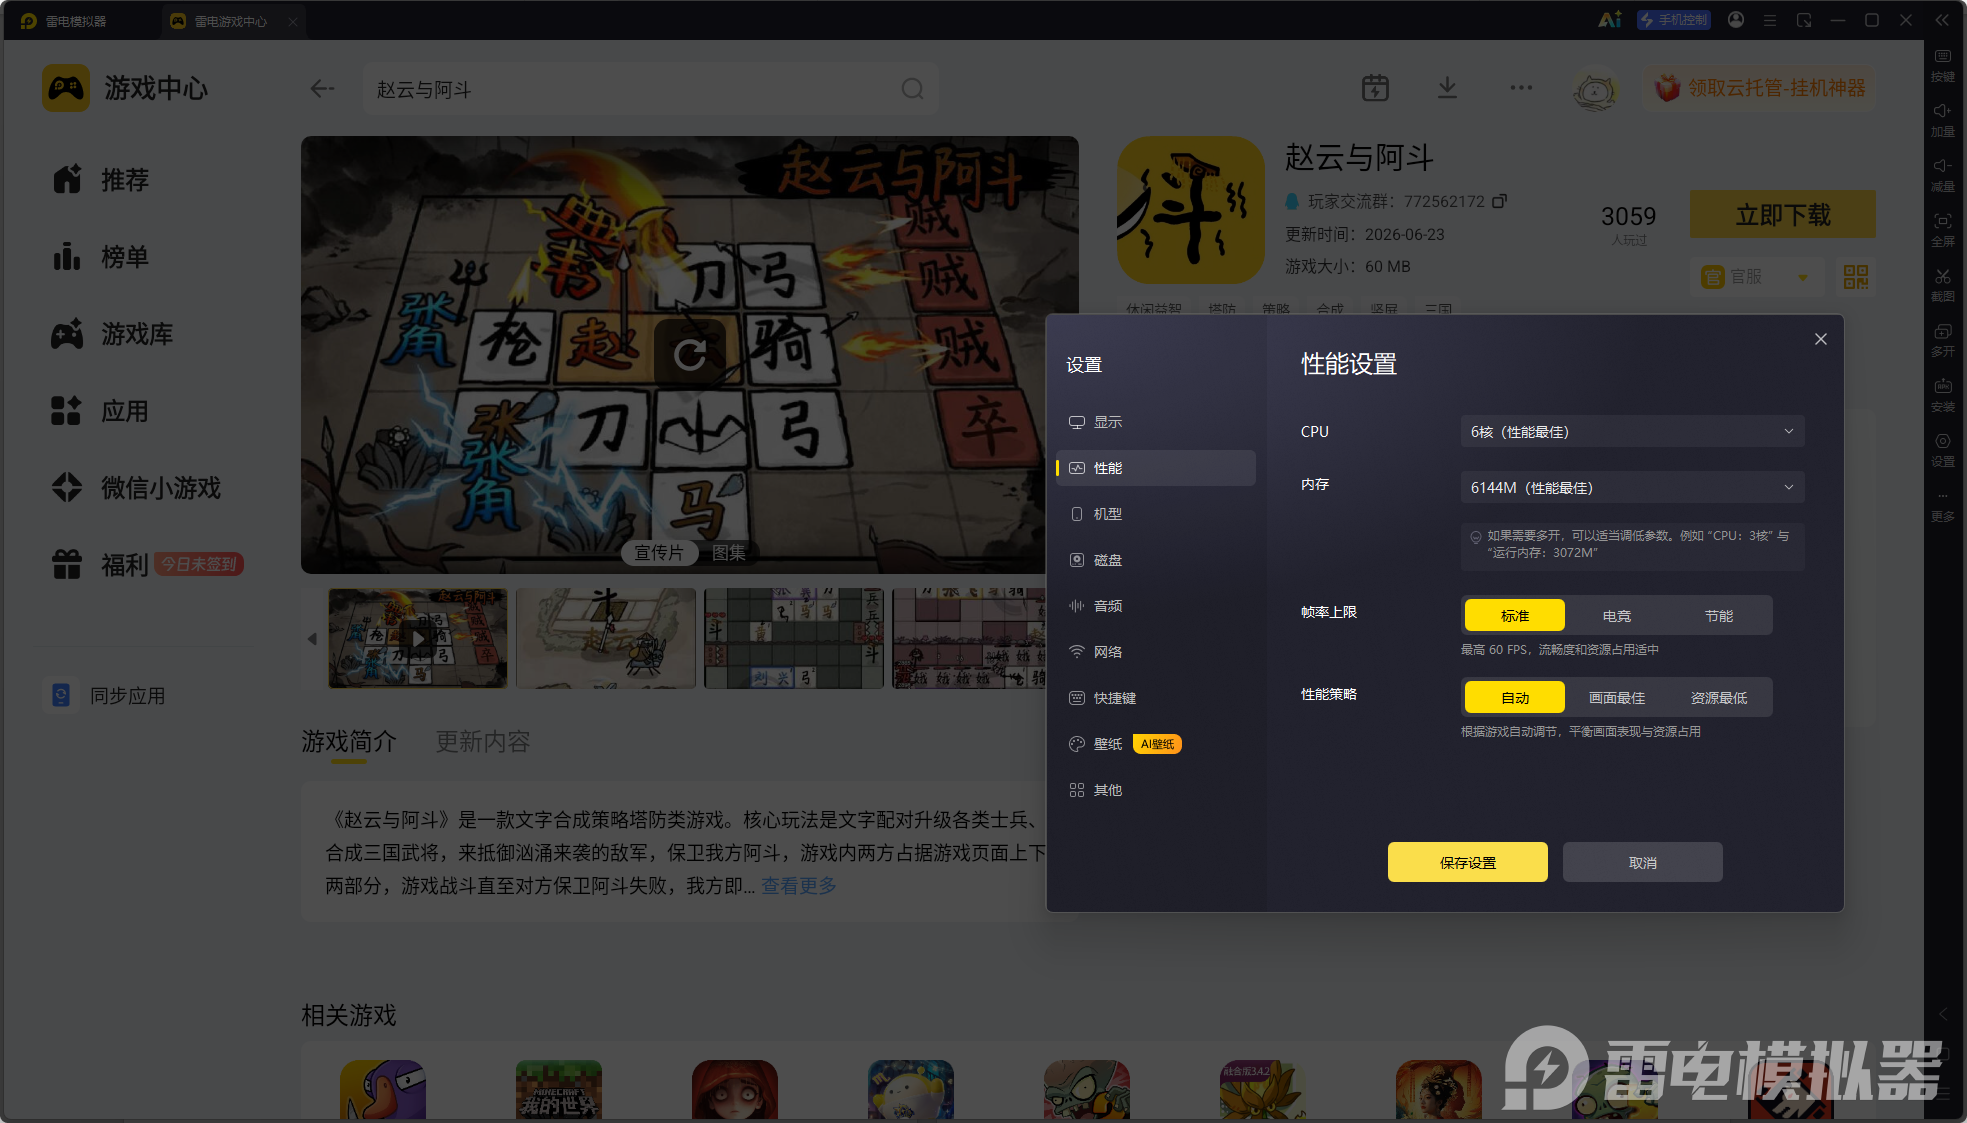Select 节能 frame rate limit

pos(1718,616)
